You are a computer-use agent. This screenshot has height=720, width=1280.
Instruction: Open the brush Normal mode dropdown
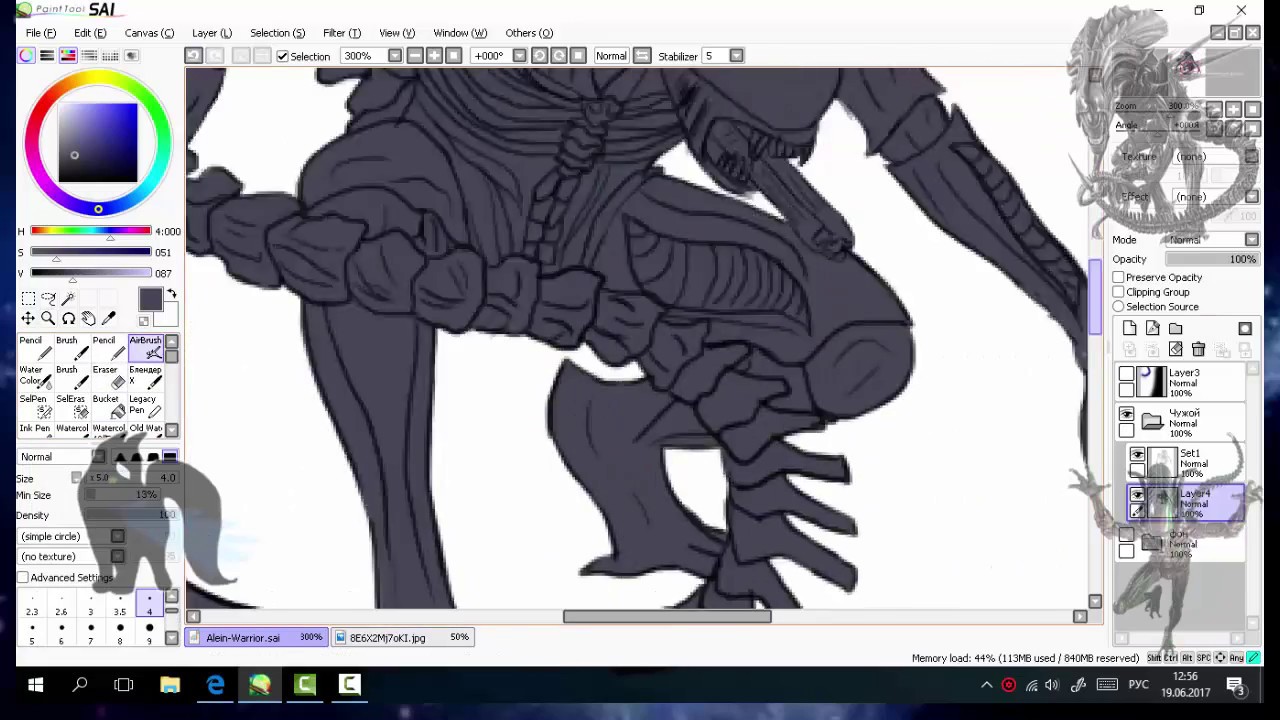98,457
